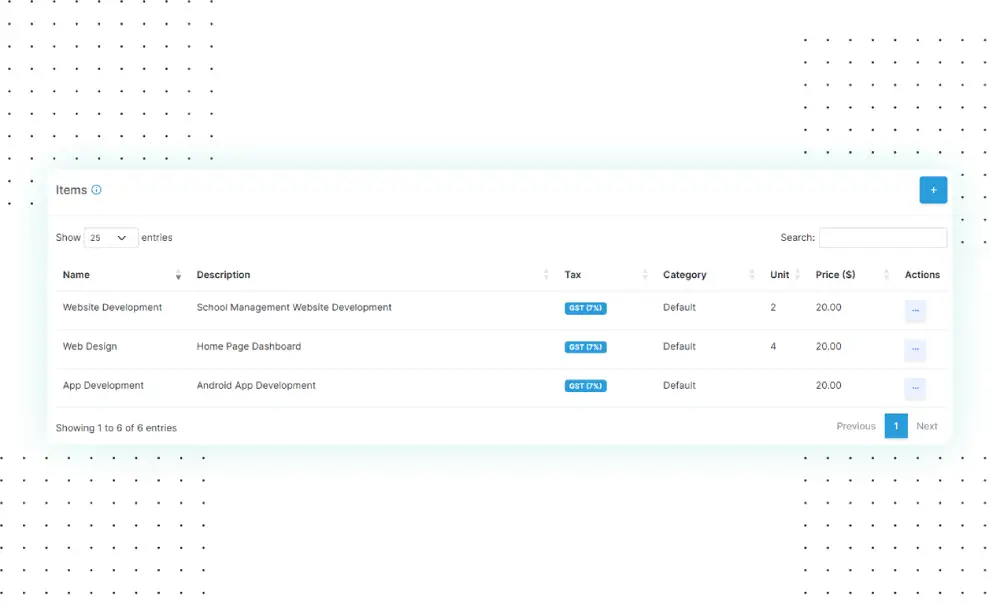Sort by Tax column sort icon

[644, 275]
